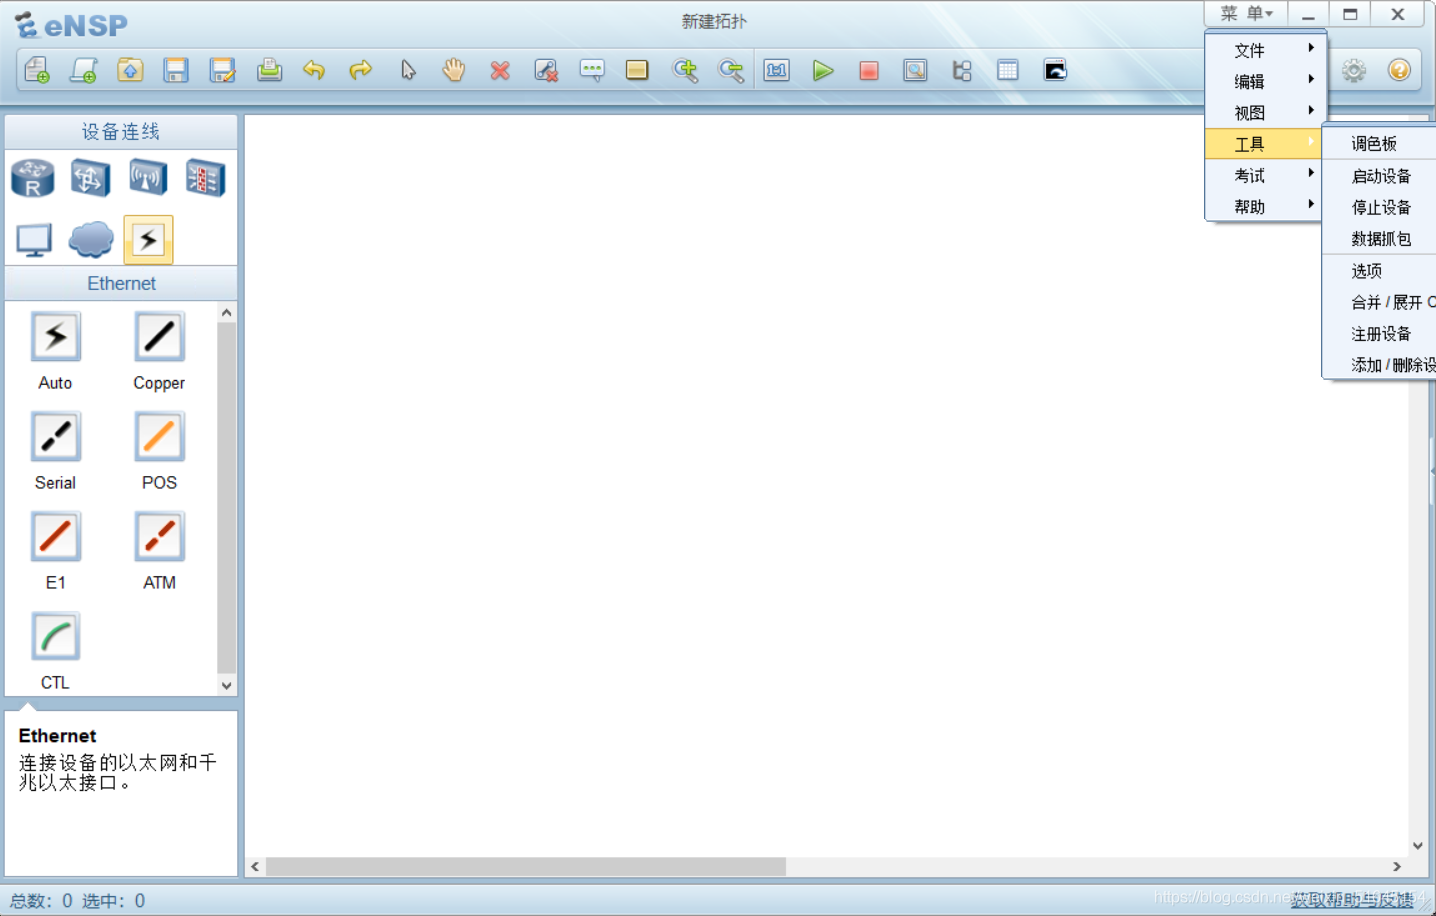Stop devices with the red square icon
This screenshot has height=916, width=1436.
(x=869, y=70)
